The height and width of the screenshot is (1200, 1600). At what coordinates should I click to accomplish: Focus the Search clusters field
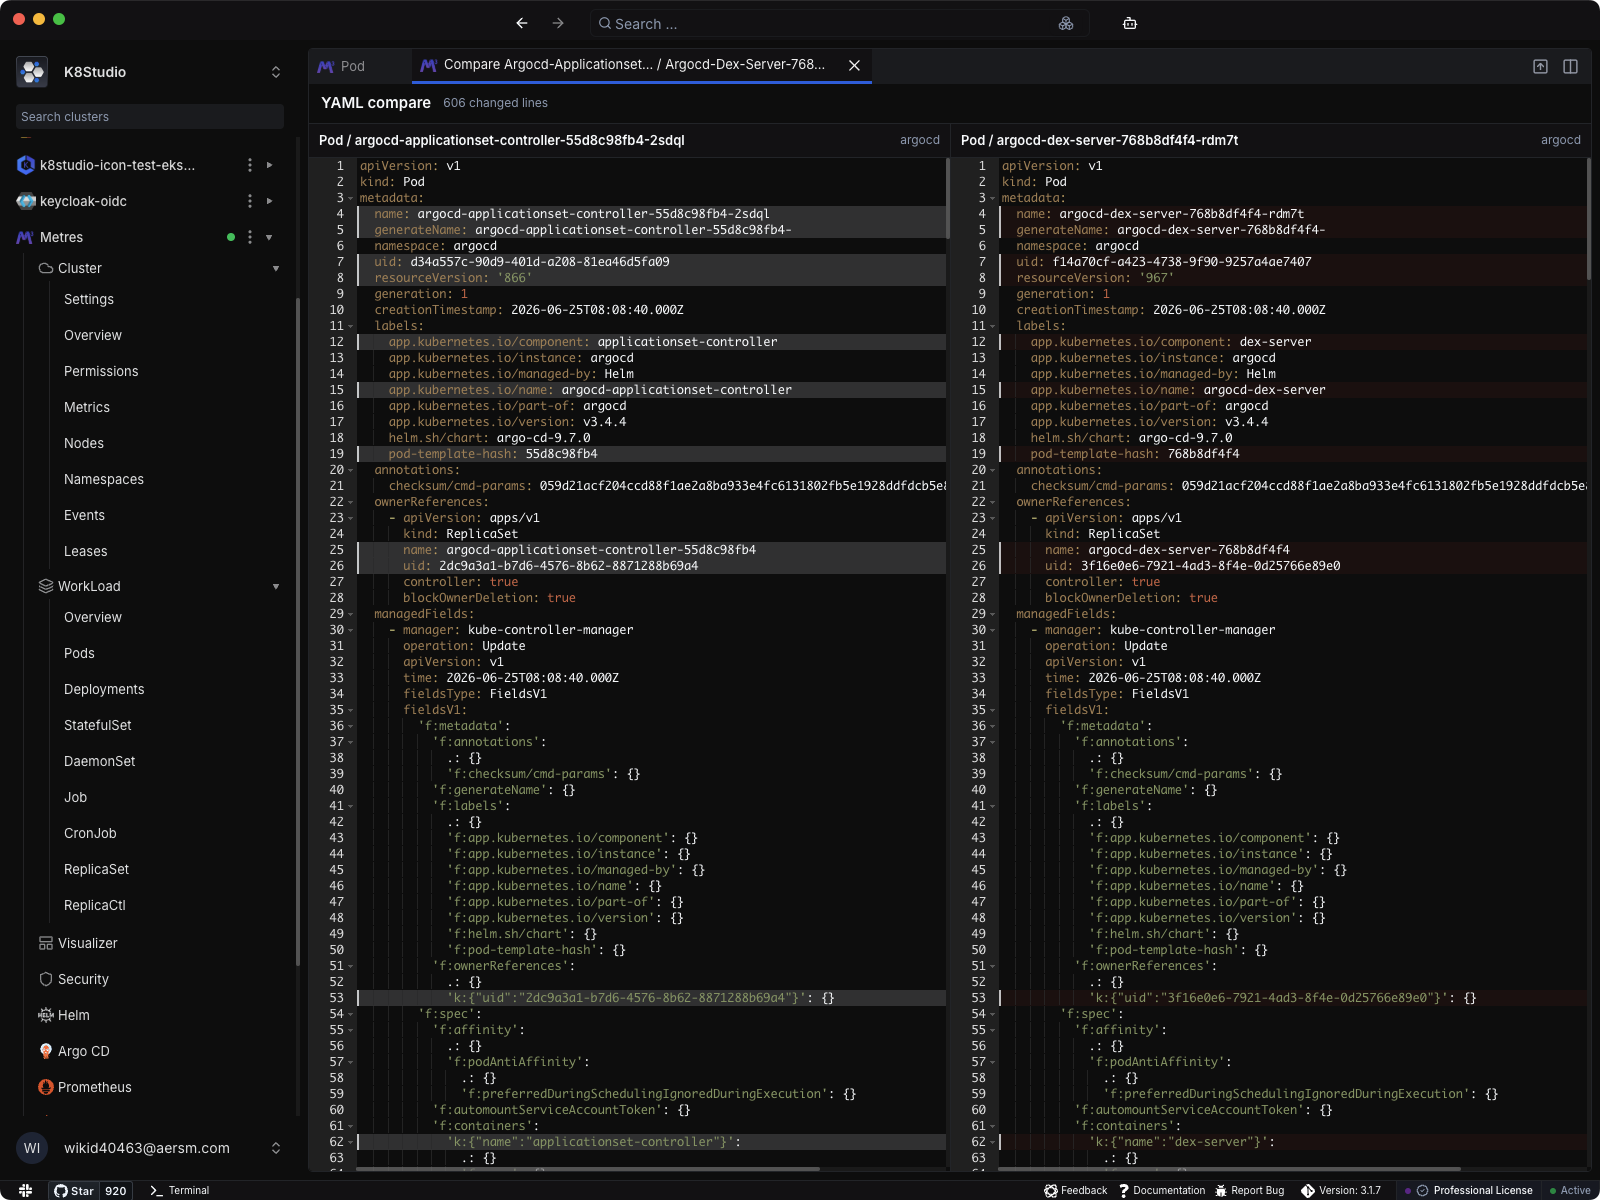point(150,117)
